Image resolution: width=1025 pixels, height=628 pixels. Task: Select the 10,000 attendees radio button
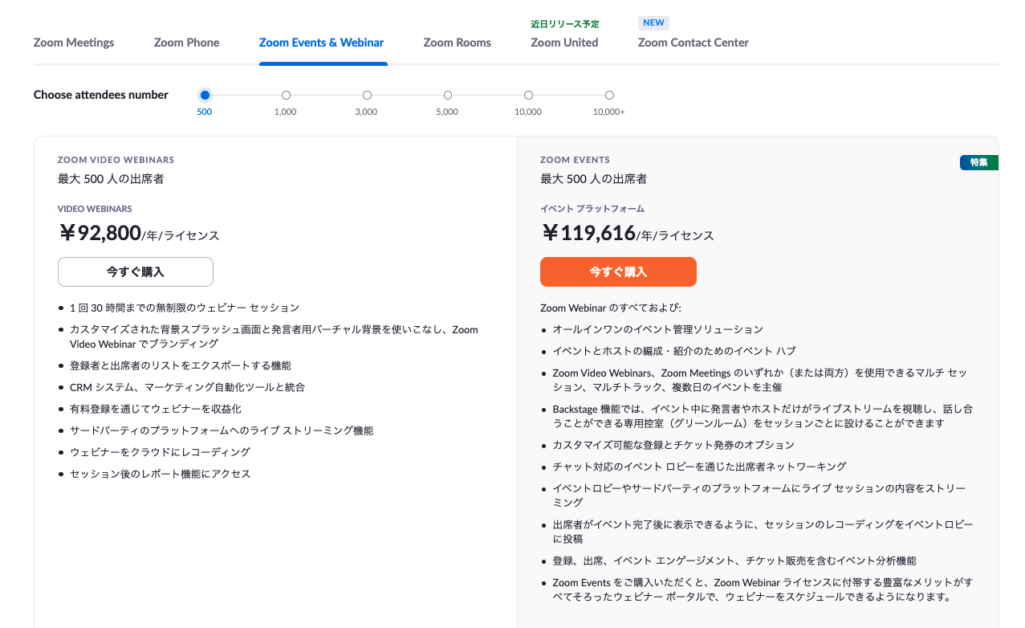528,95
